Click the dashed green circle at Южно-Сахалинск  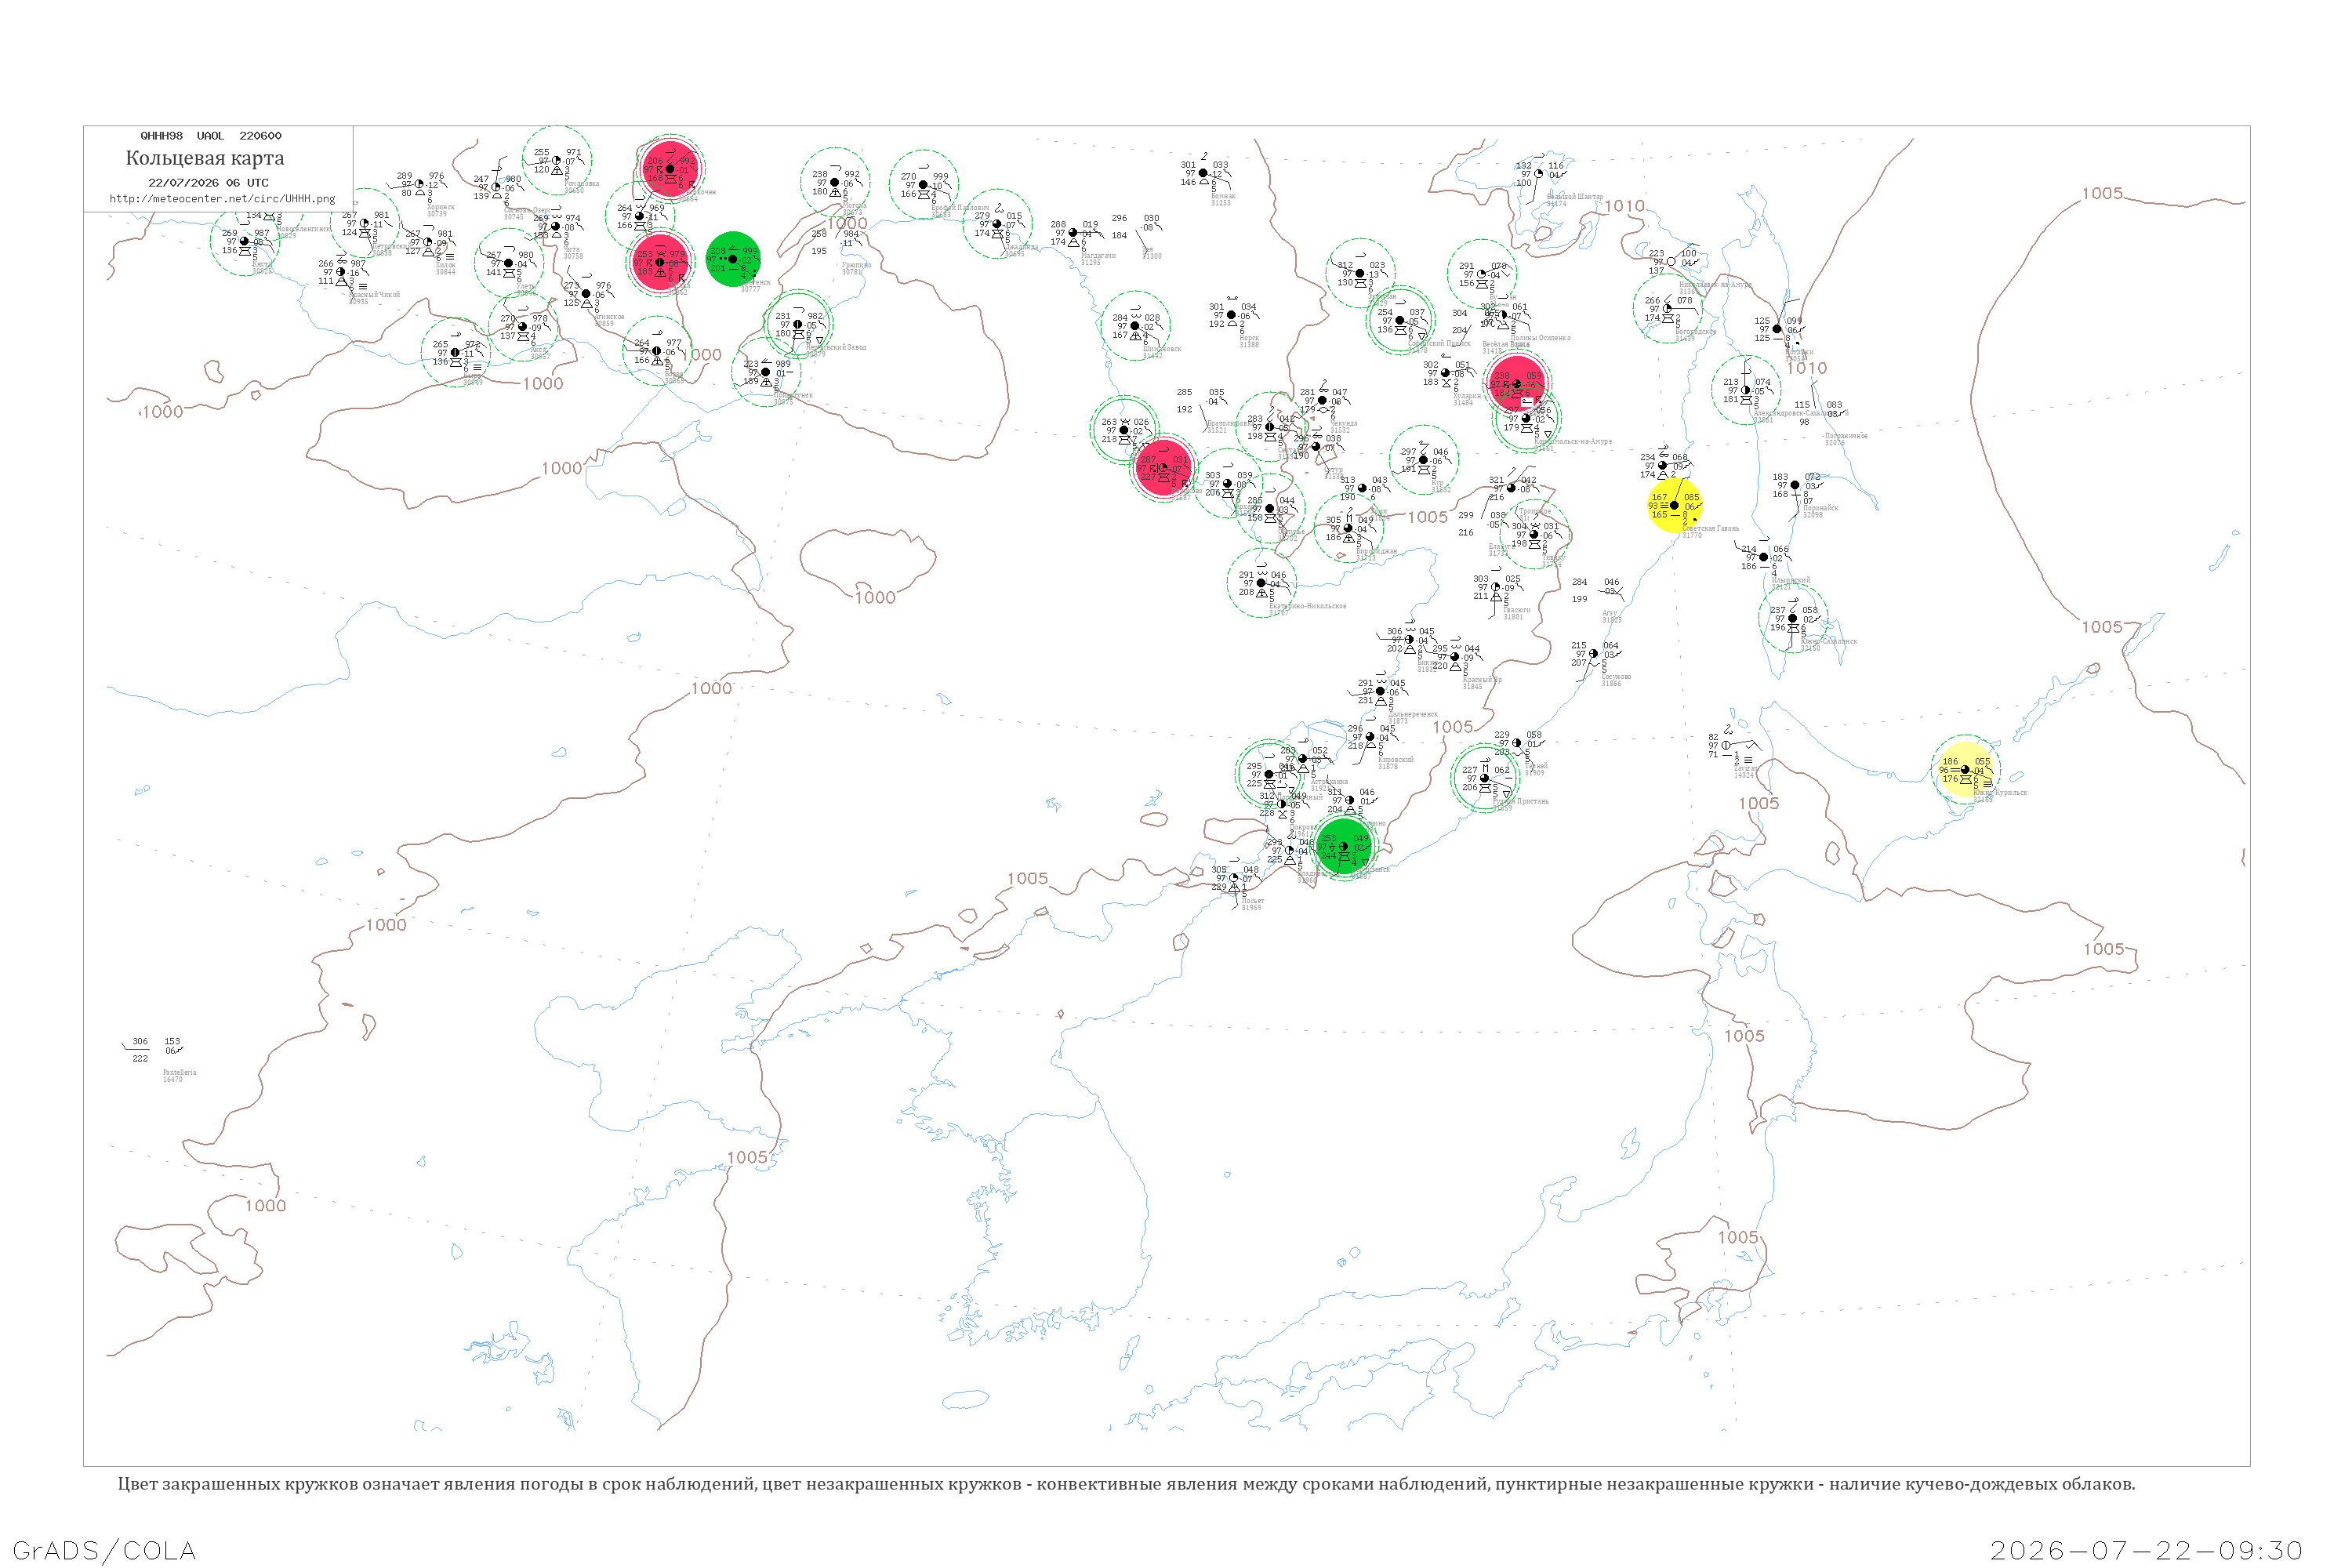click(1793, 618)
